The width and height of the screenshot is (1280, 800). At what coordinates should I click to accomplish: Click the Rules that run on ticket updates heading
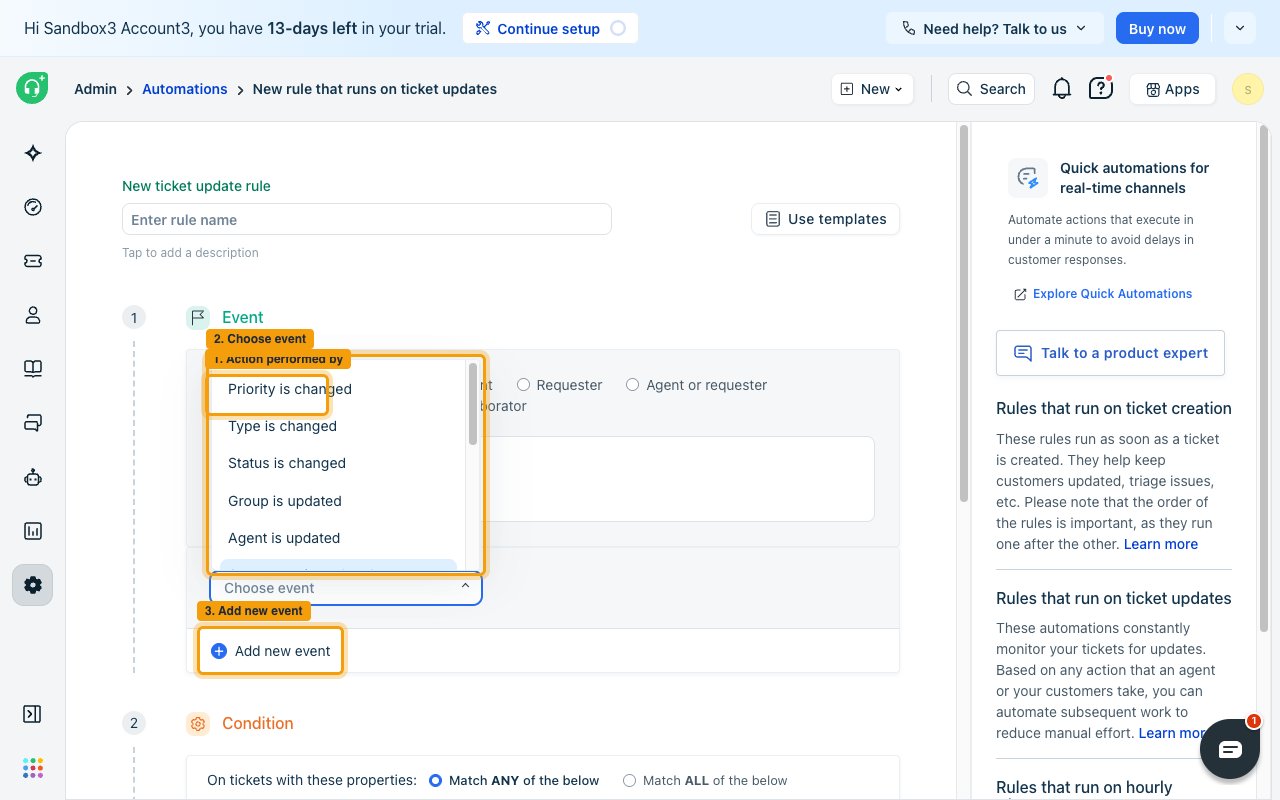click(1114, 598)
